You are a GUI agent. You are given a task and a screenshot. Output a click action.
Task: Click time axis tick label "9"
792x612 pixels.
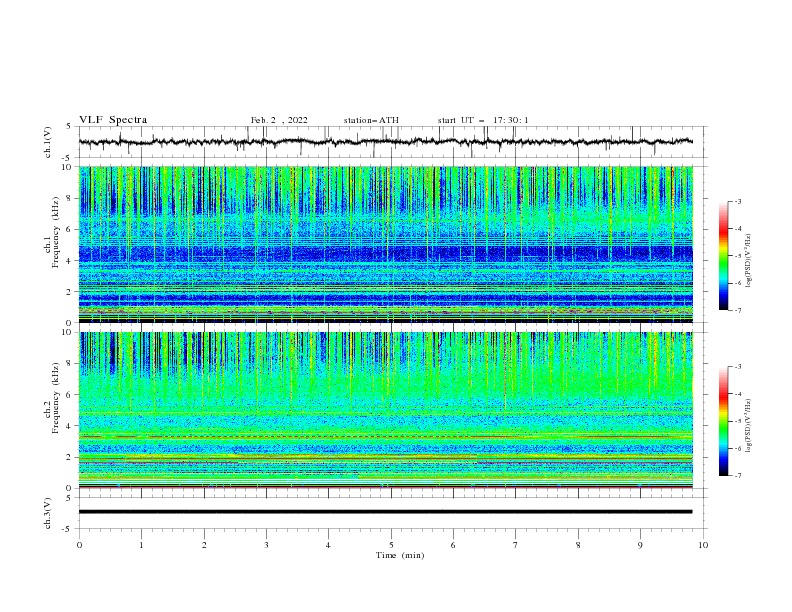[x=640, y=545]
